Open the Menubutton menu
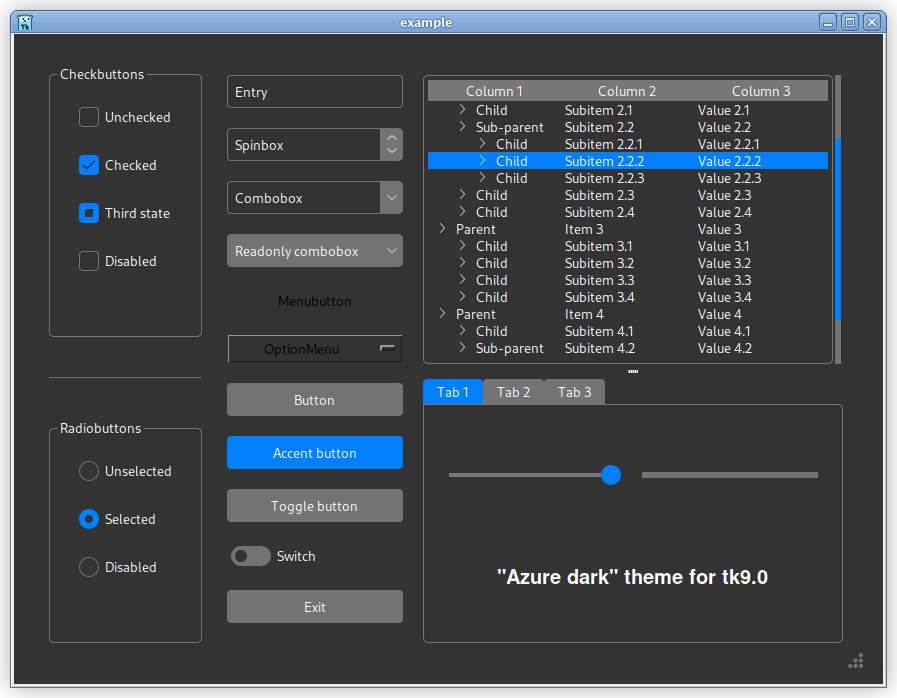This screenshot has height=698, width=897. coord(315,302)
